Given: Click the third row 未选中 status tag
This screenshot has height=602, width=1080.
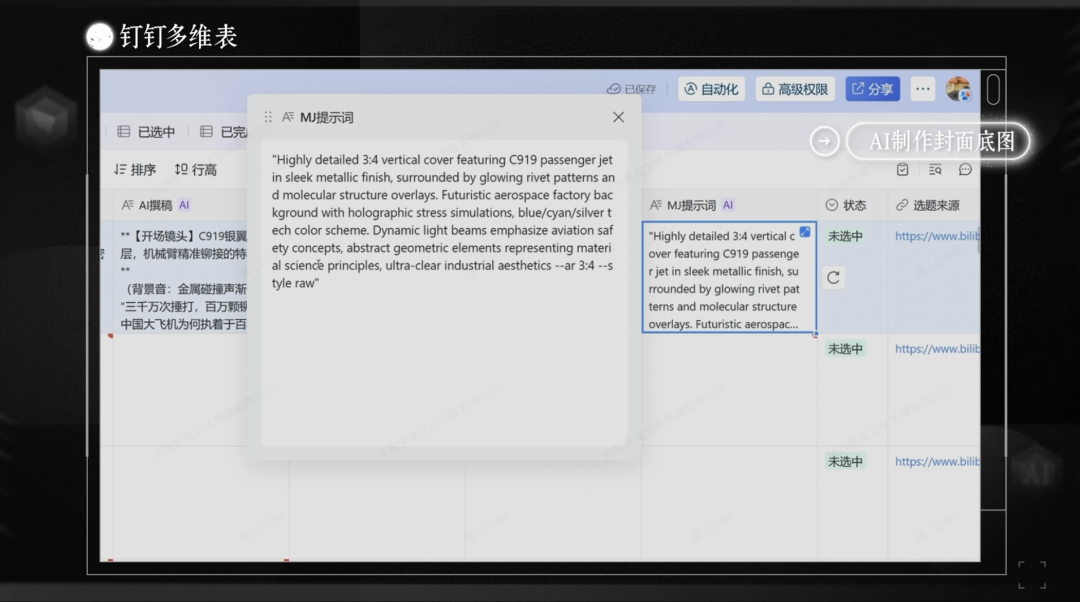Looking at the screenshot, I should point(845,461).
